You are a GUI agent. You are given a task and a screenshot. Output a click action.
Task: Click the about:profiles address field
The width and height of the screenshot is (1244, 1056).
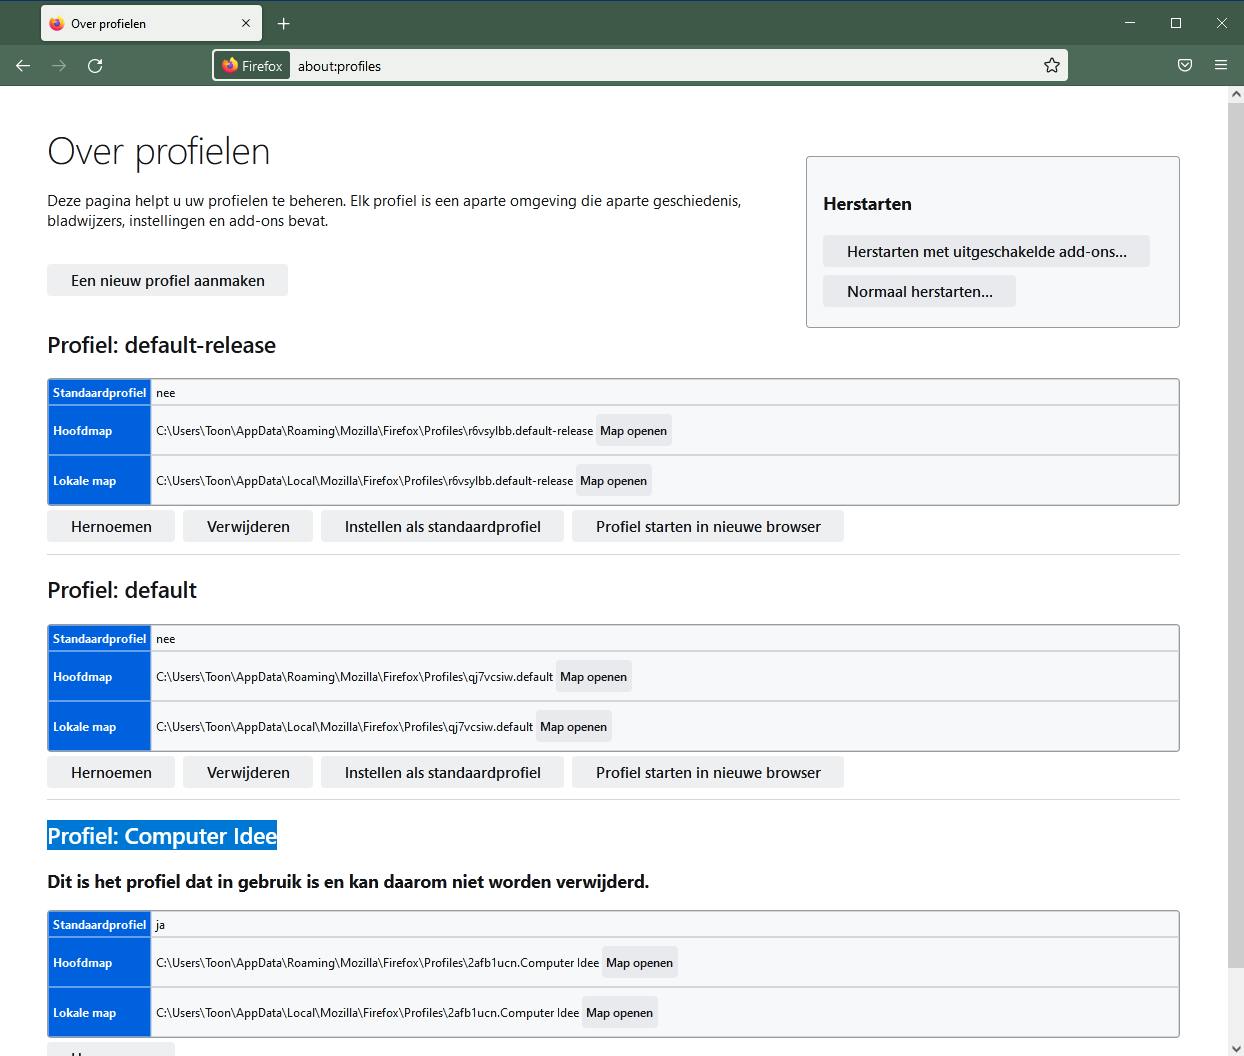pyautogui.click(x=660, y=66)
